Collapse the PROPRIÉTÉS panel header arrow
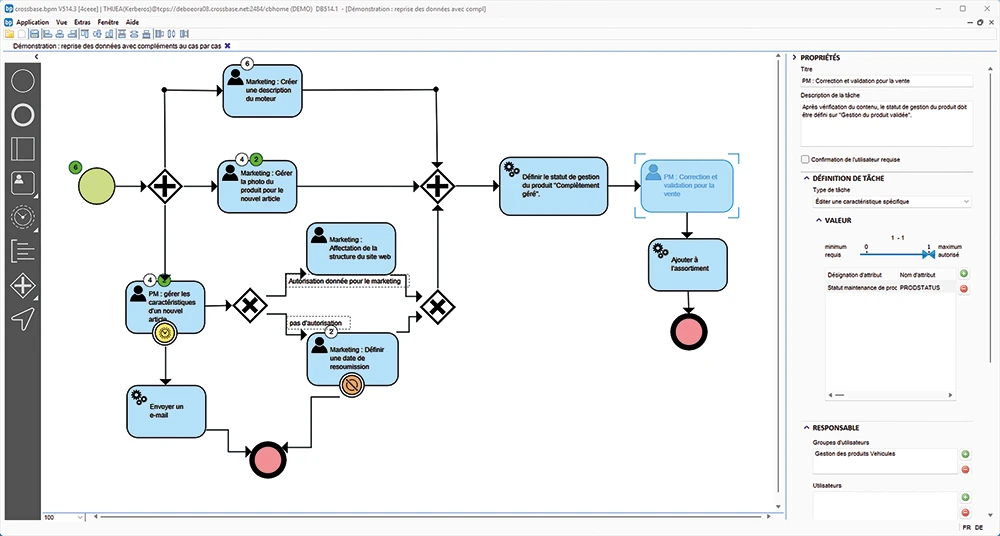Screen dimensions: 1000x536 tap(795, 57)
